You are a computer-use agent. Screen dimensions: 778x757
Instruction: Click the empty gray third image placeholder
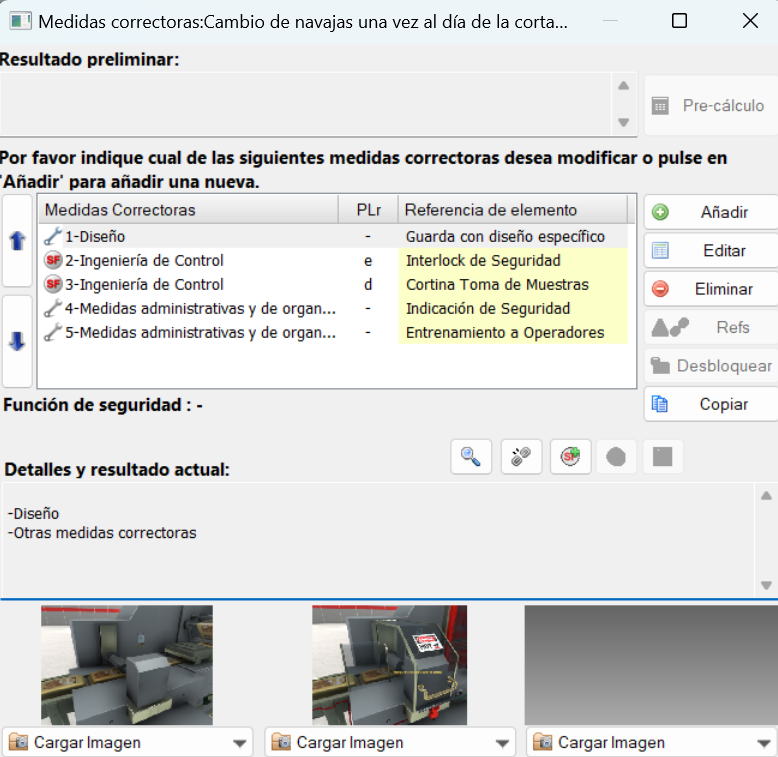coord(651,665)
